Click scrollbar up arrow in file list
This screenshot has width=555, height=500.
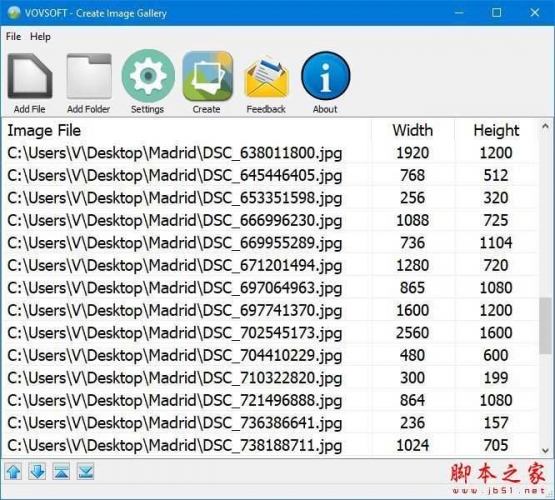click(545, 126)
